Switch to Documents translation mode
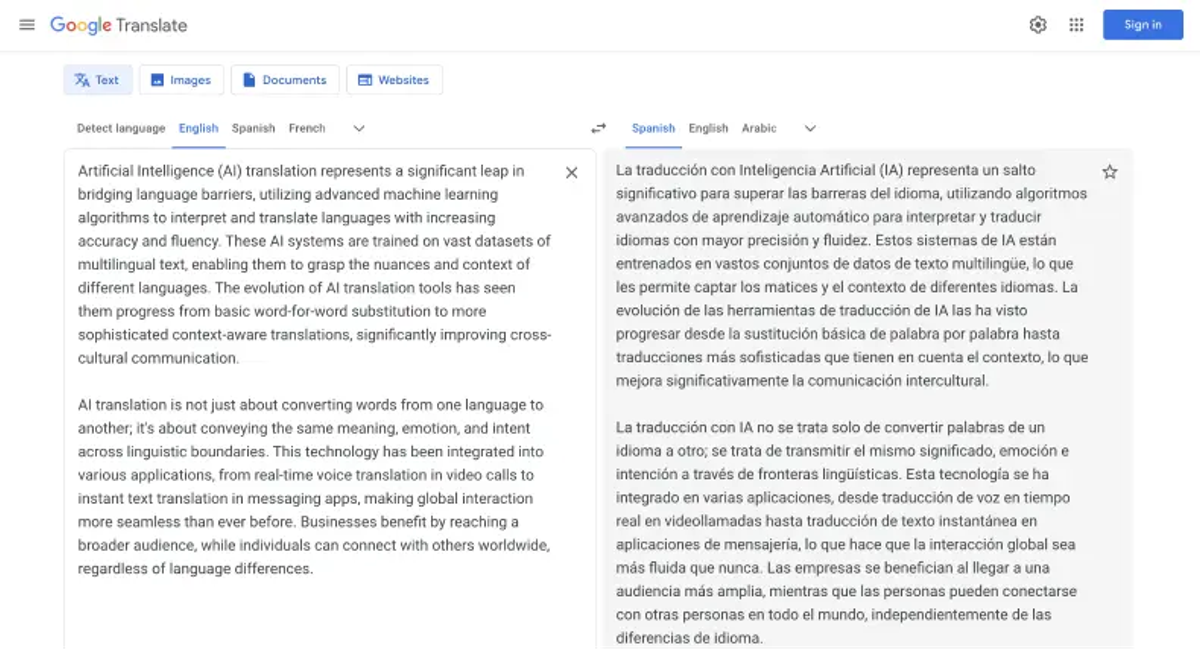This screenshot has height=649, width=1200. (285, 80)
